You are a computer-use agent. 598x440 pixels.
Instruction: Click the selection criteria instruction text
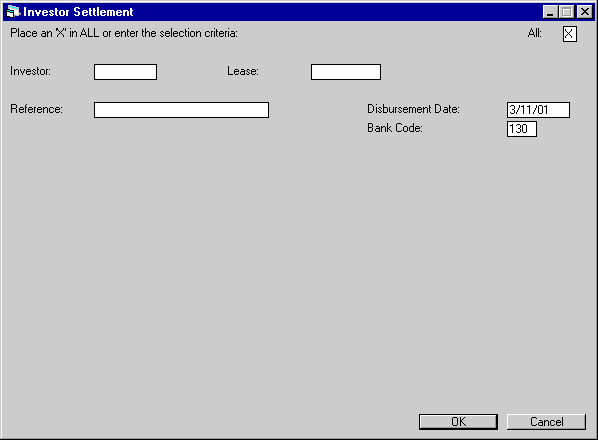click(x=124, y=33)
